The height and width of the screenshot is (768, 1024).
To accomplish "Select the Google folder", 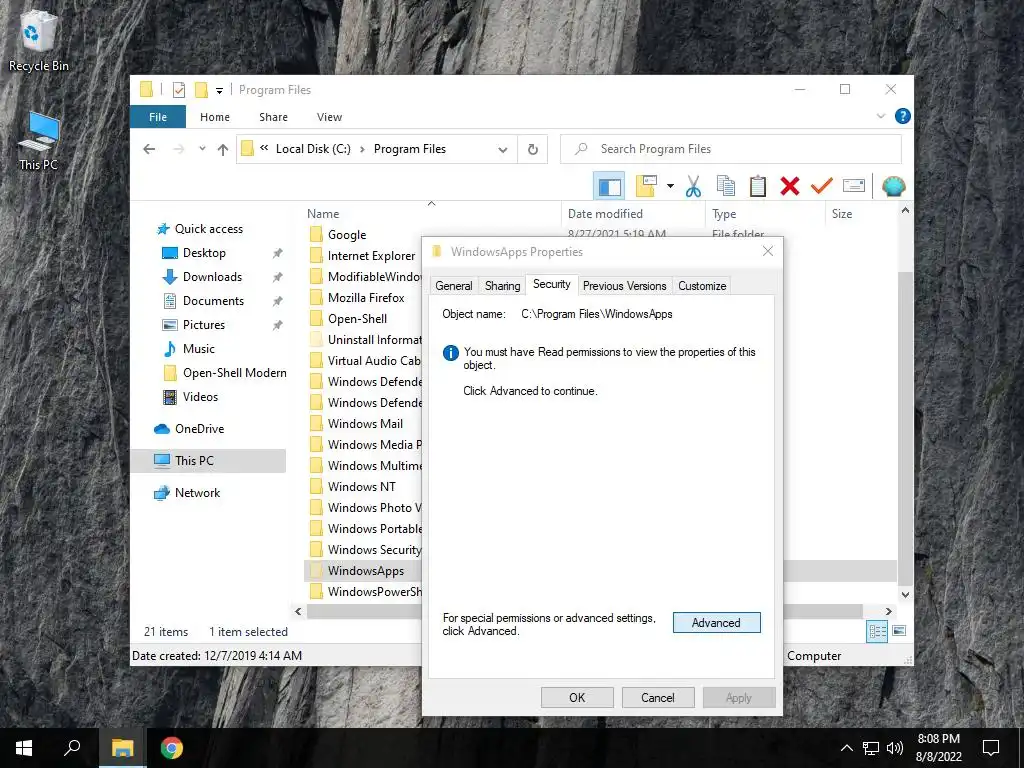I will click(347, 235).
